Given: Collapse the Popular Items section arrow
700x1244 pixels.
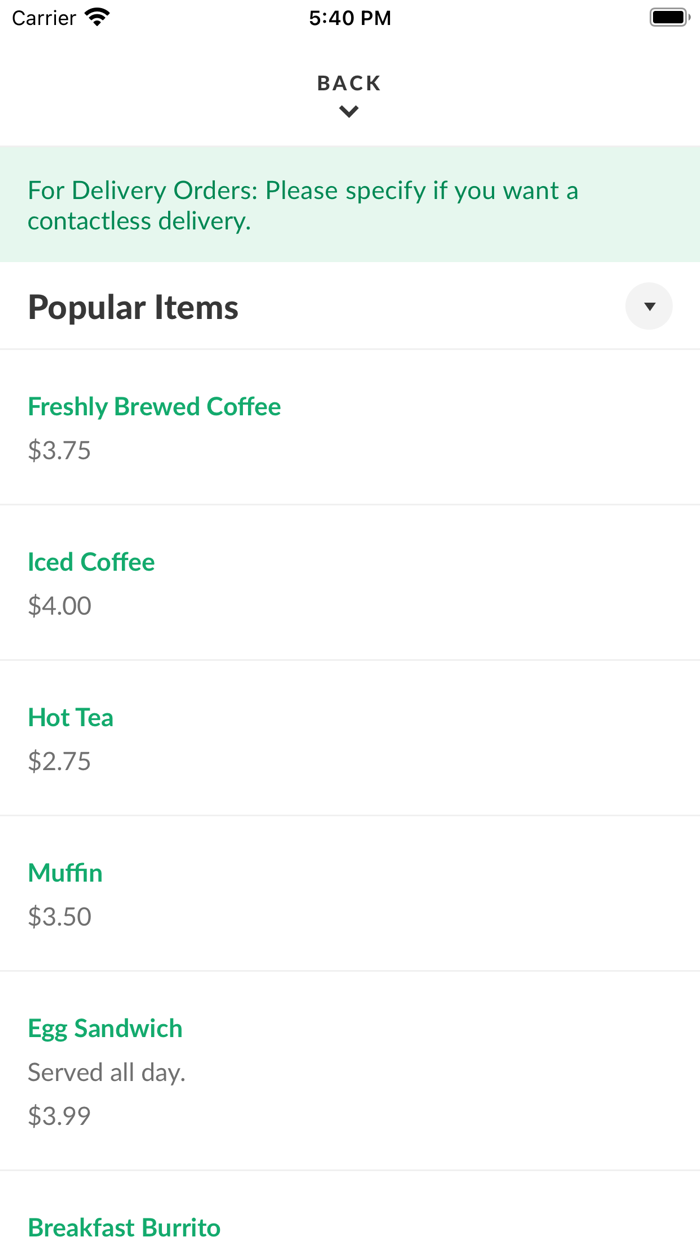Looking at the screenshot, I should (649, 307).
